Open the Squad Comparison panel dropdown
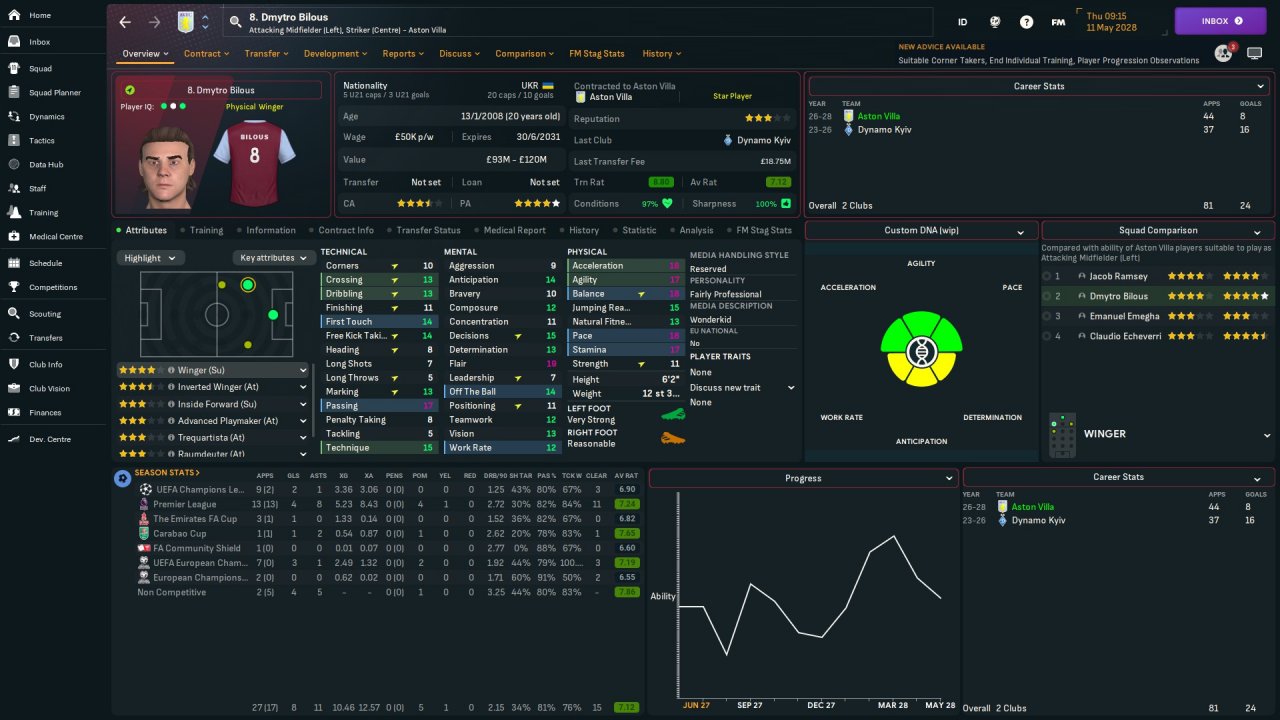The image size is (1280, 720). pyautogui.click(x=1257, y=231)
